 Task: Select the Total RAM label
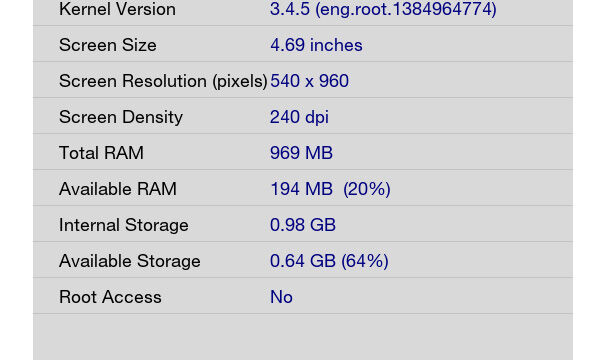coord(101,153)
